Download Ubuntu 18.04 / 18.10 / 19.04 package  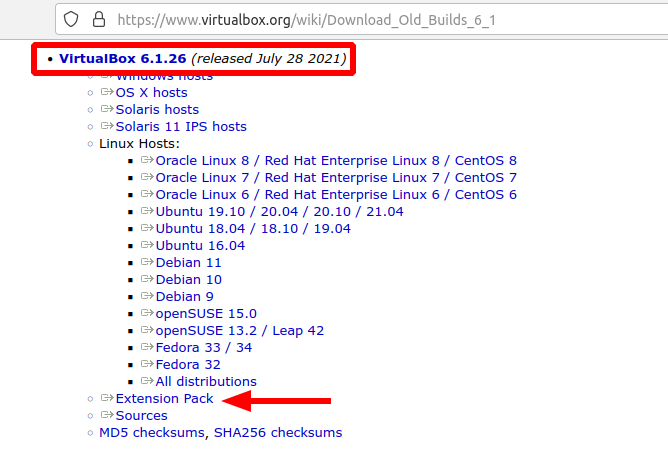253,229
